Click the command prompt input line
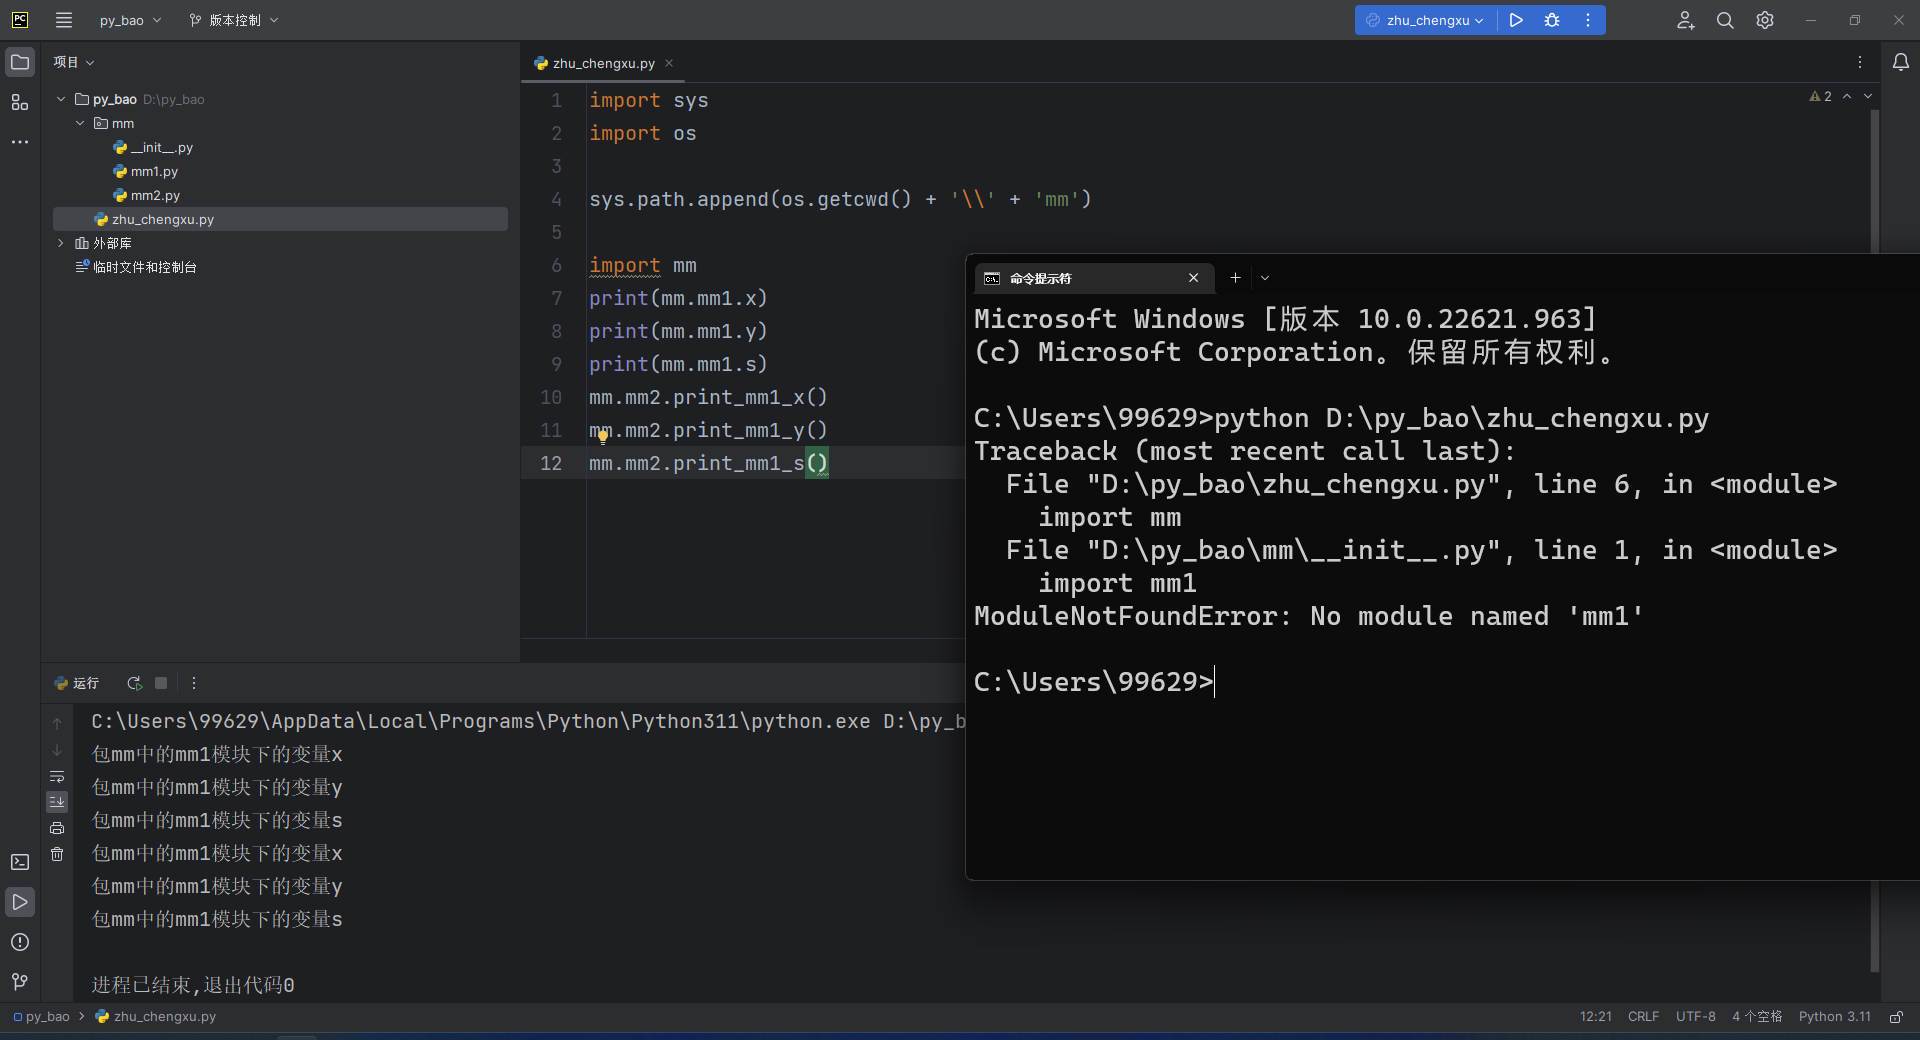The height and width of the screenshot is (1040, 1920). pos(1094,682)
